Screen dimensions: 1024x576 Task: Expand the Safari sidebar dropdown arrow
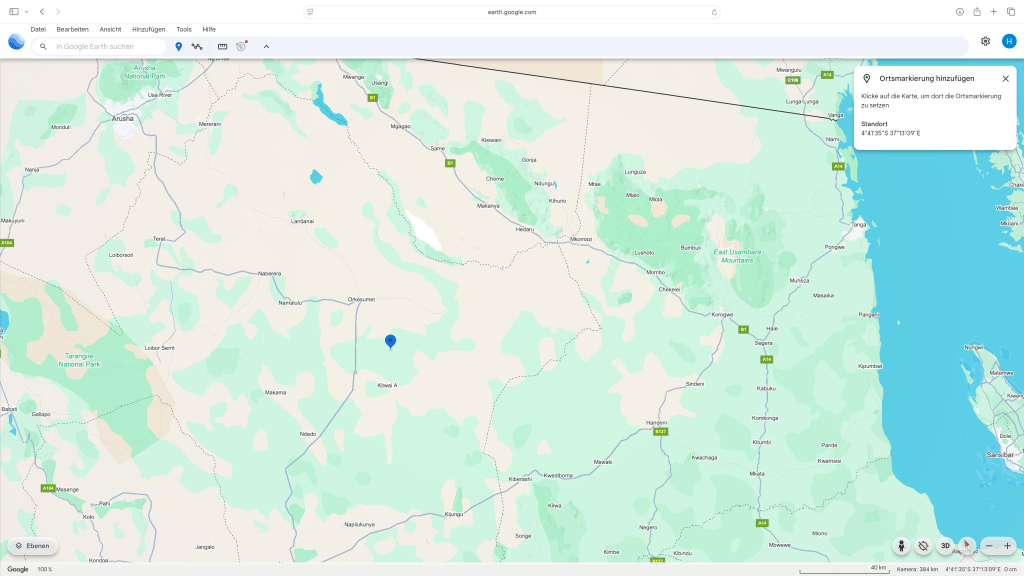26,12
